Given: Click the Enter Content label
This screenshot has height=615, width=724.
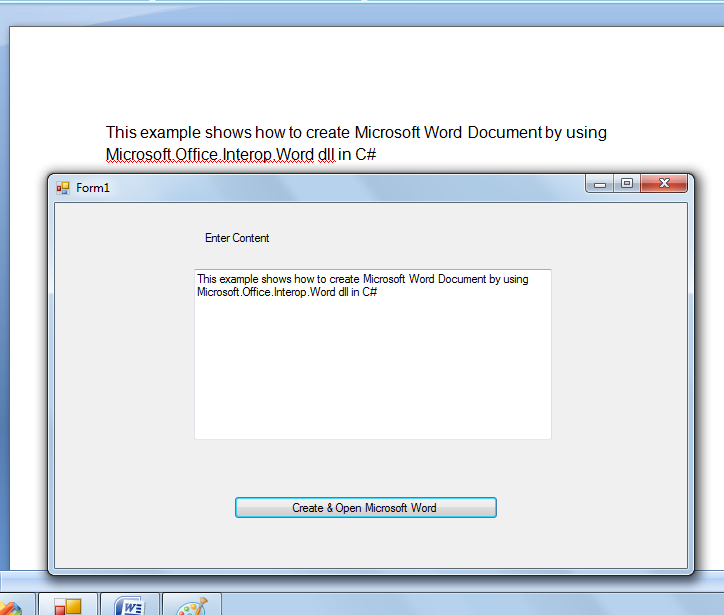Looking at the screenshot, I should (237, 238).
